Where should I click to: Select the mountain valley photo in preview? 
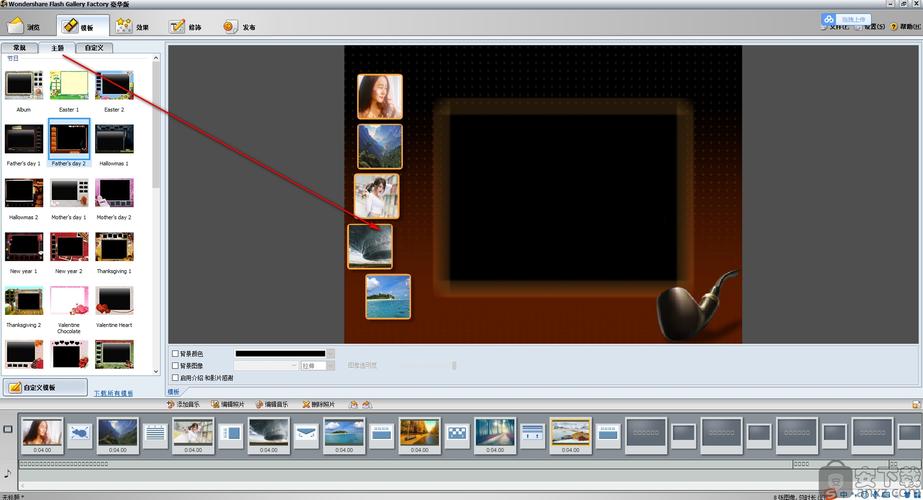pyautogui.click(x=380, y=147)
